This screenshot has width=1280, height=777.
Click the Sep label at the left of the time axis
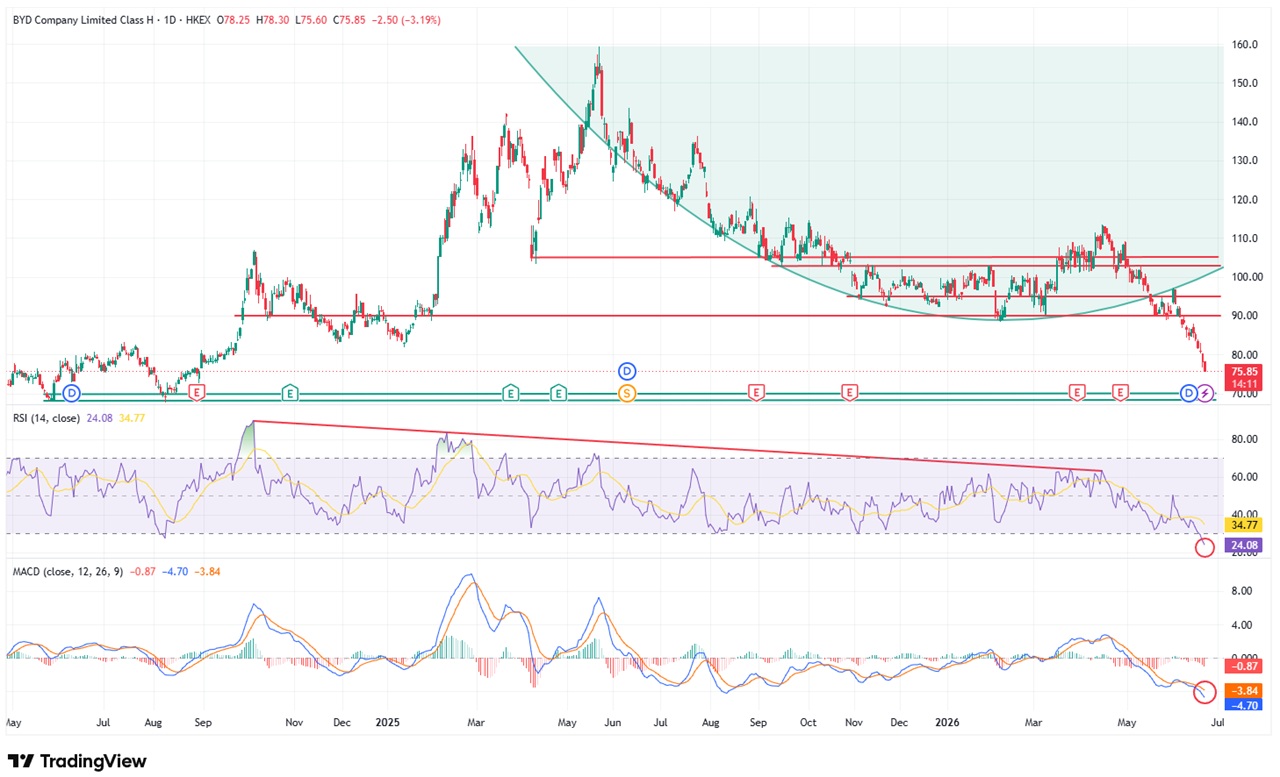click(x=201, y=720)
